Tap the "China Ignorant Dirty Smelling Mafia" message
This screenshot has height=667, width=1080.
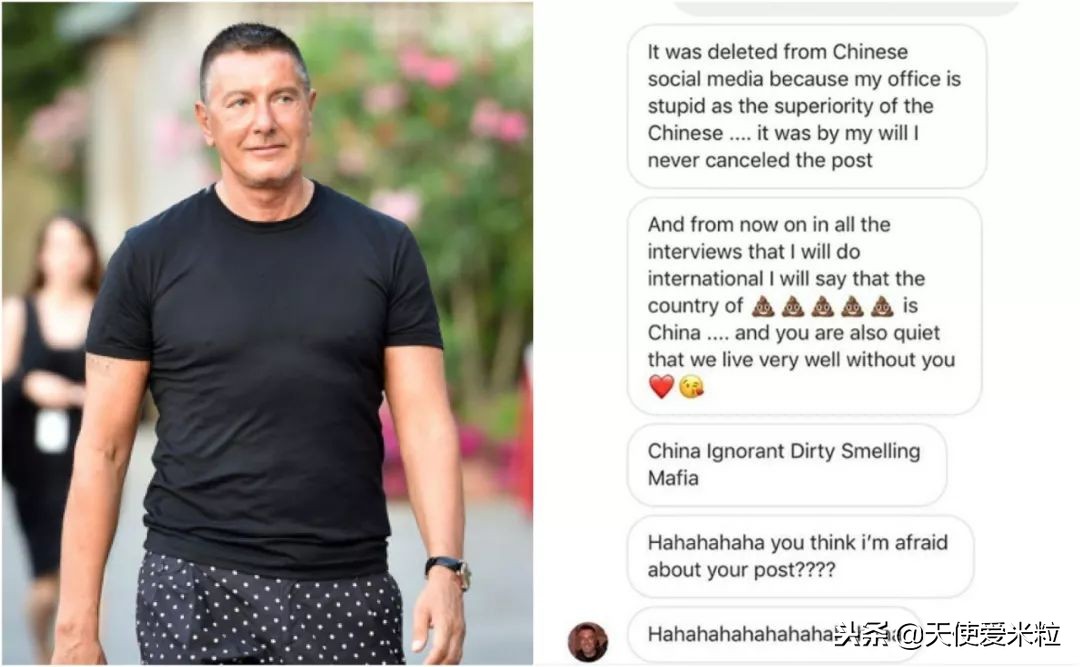787,464
